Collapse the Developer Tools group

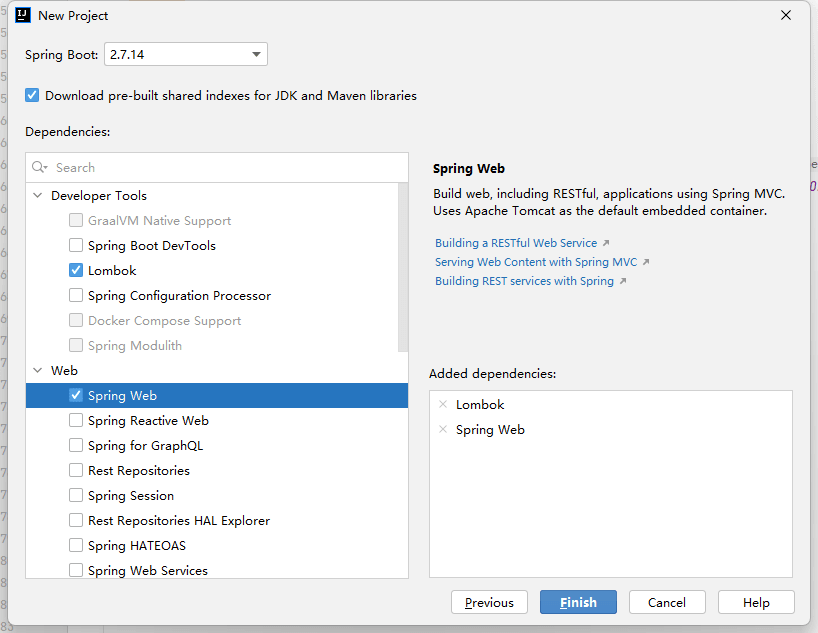38,196
